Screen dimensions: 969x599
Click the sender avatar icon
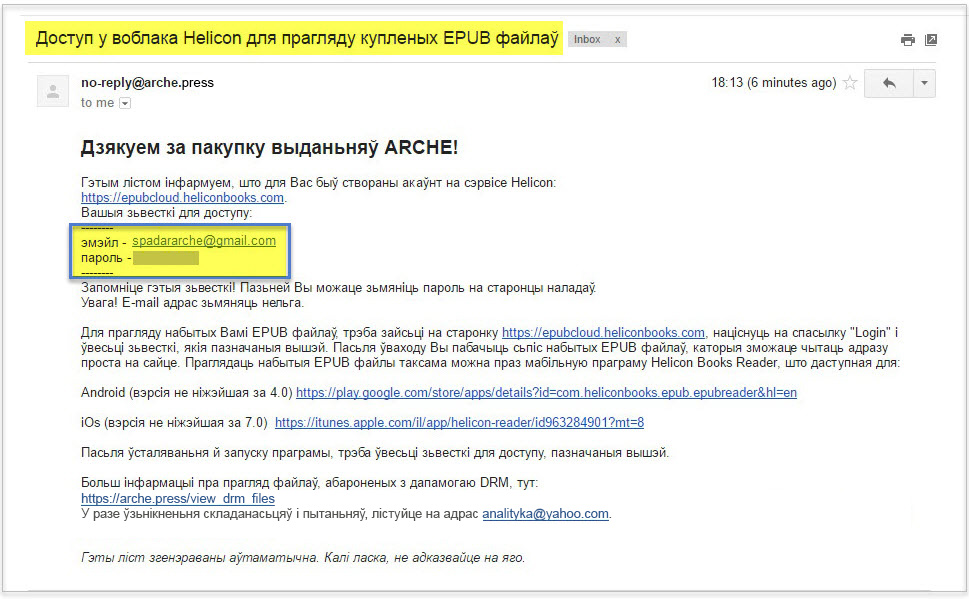[53, 91]
